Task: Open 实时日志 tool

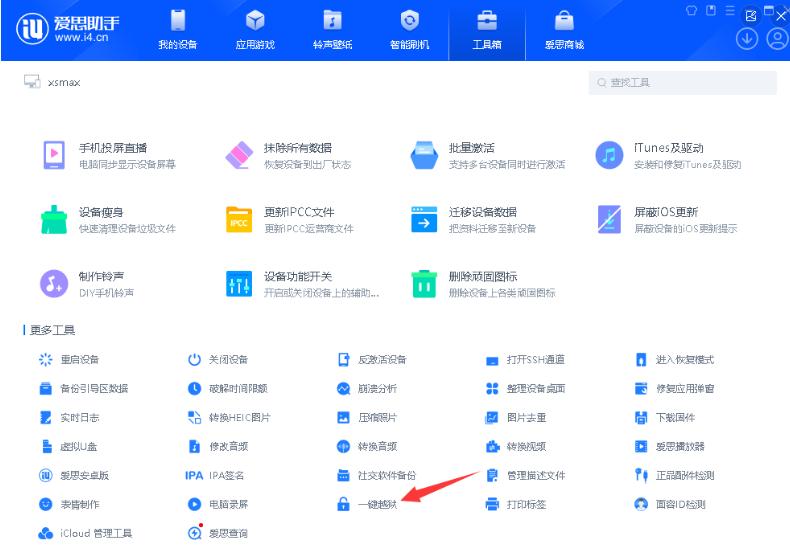Action: (69, 418)
